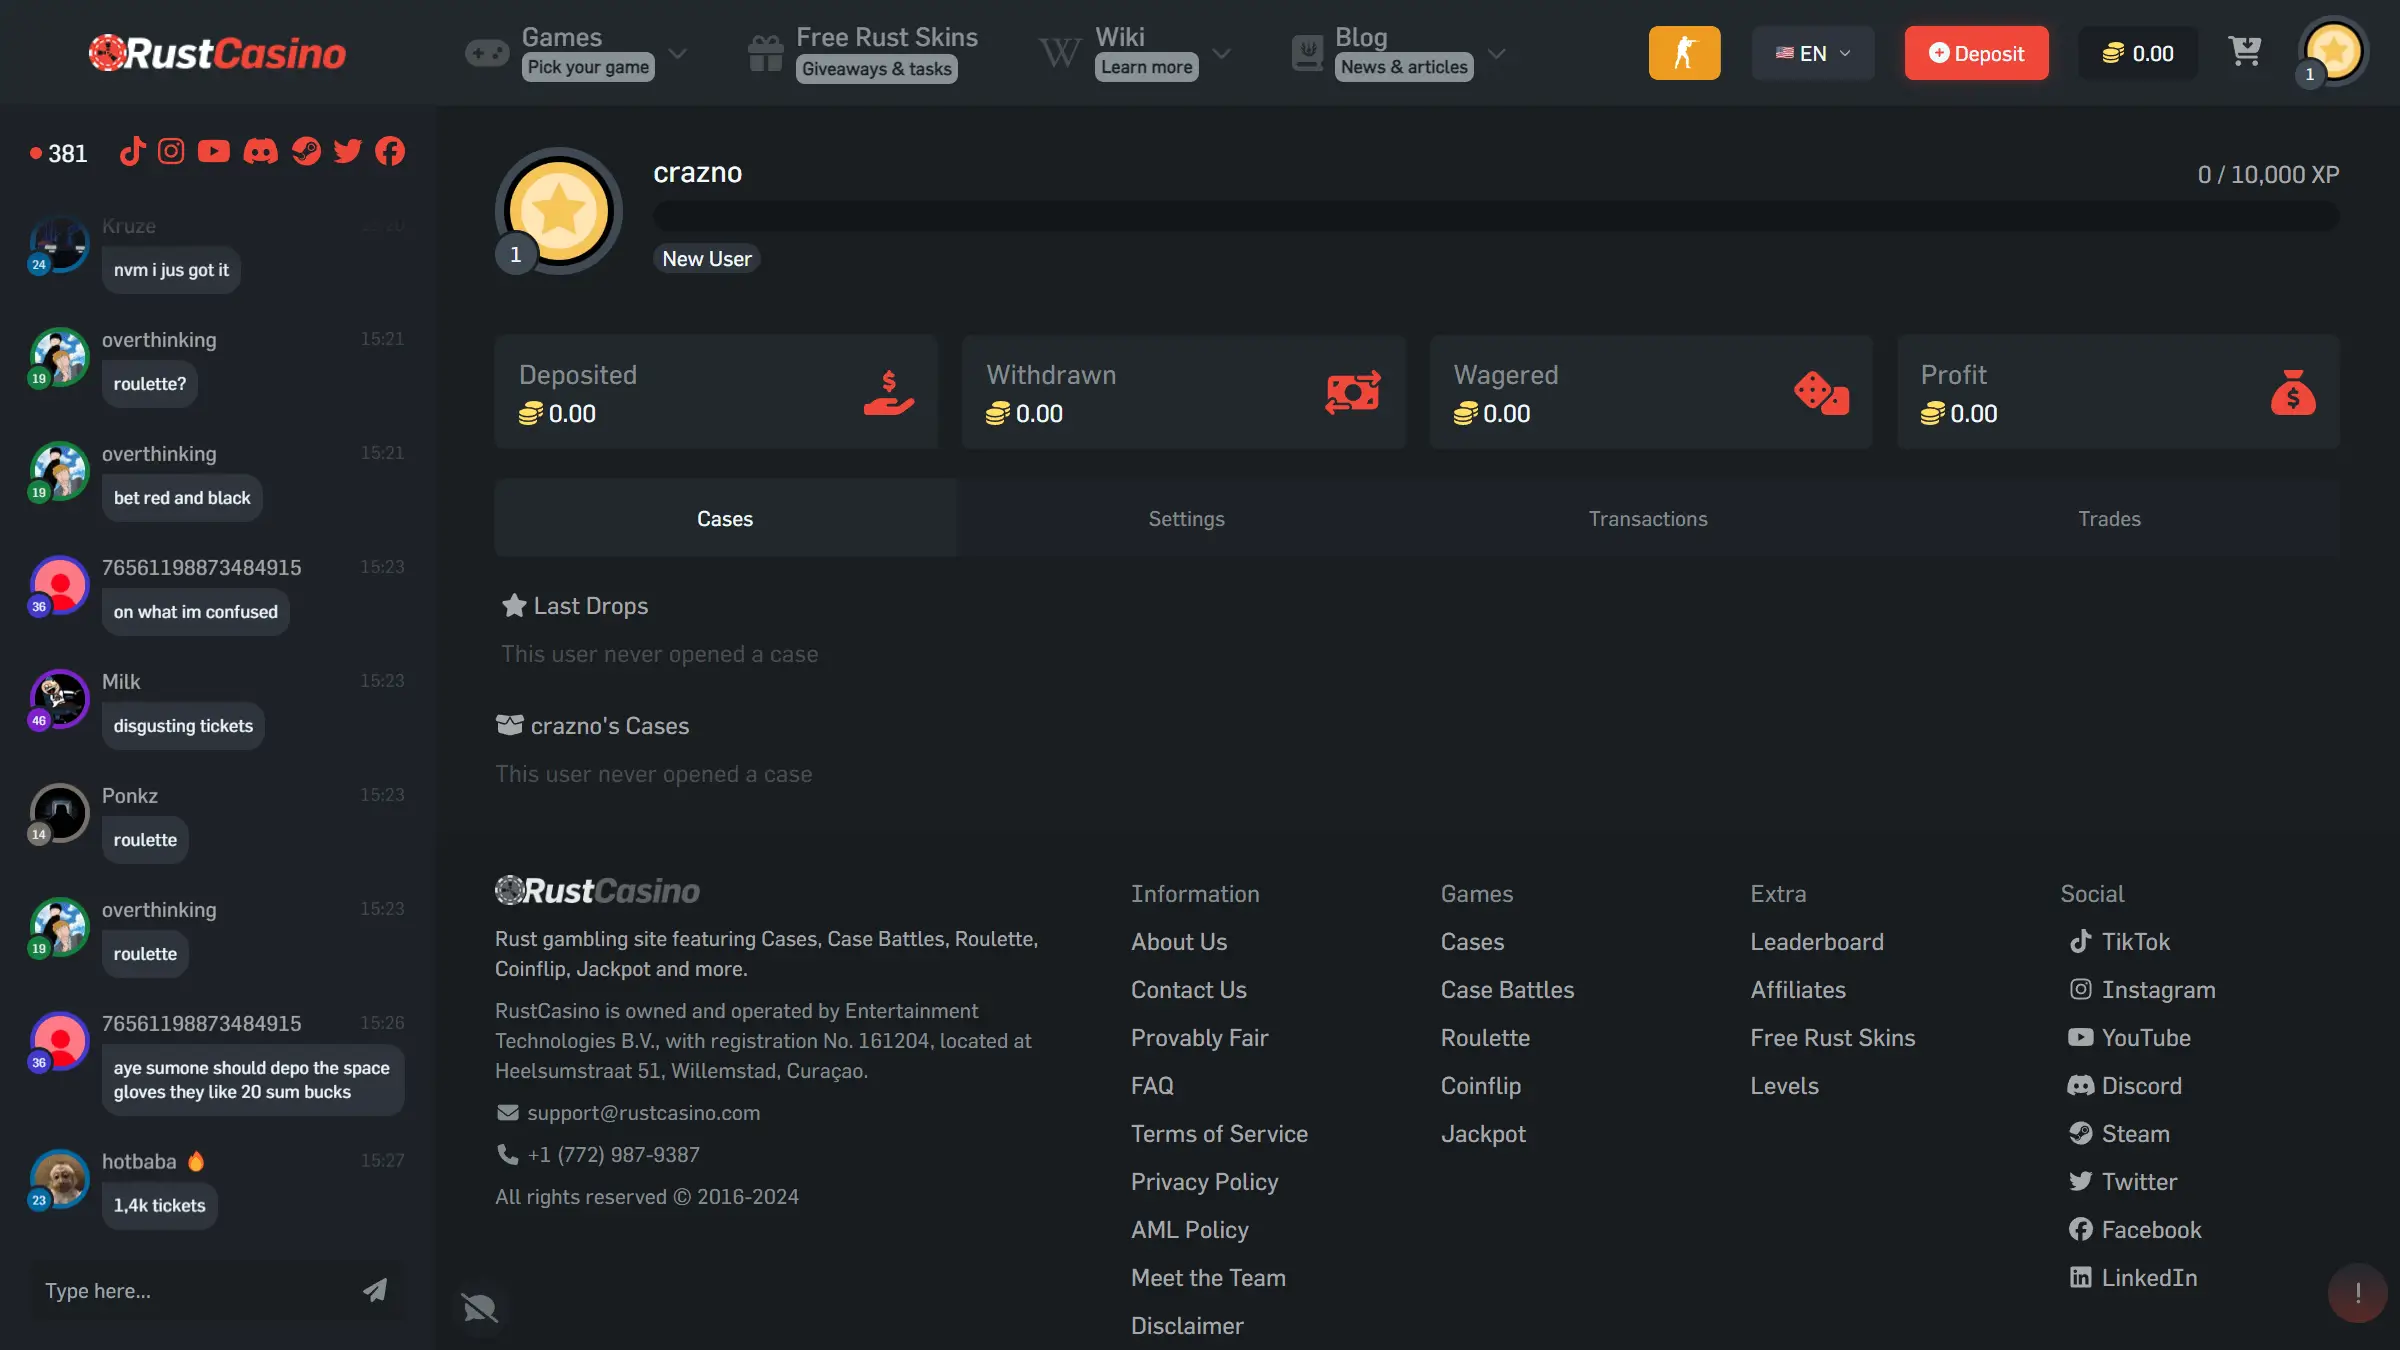Click the Free Rust Skins gift icon
2400x1350 pixels.
[x=765, y=53]
